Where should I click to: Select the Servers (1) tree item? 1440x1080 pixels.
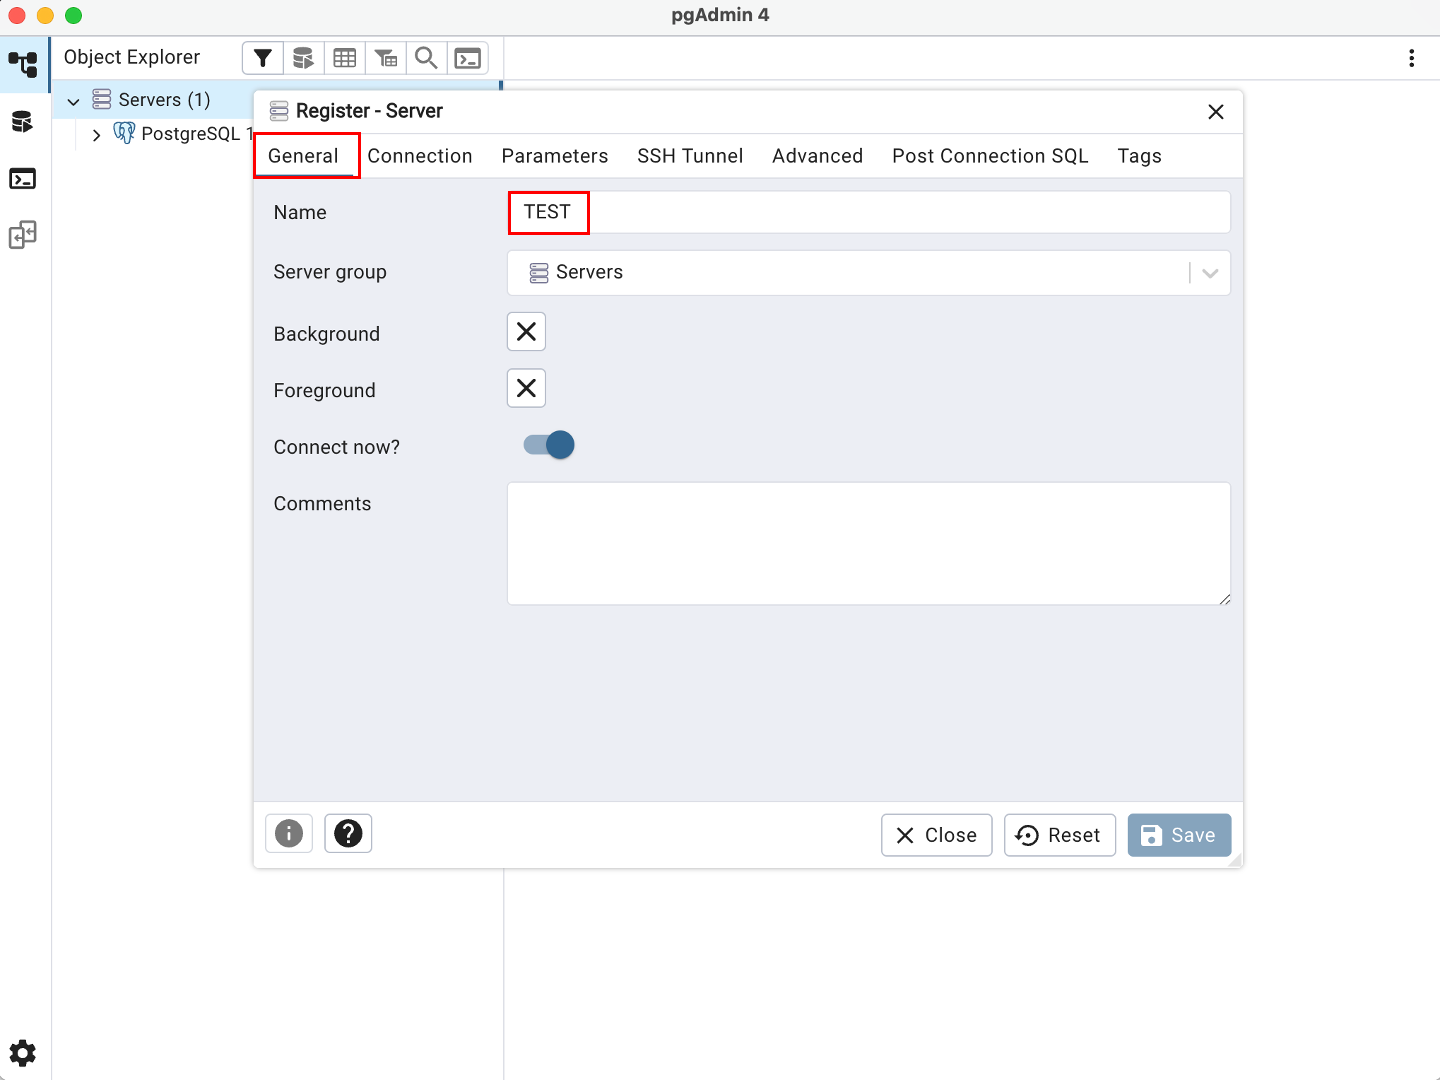click(x=164, y=100)
